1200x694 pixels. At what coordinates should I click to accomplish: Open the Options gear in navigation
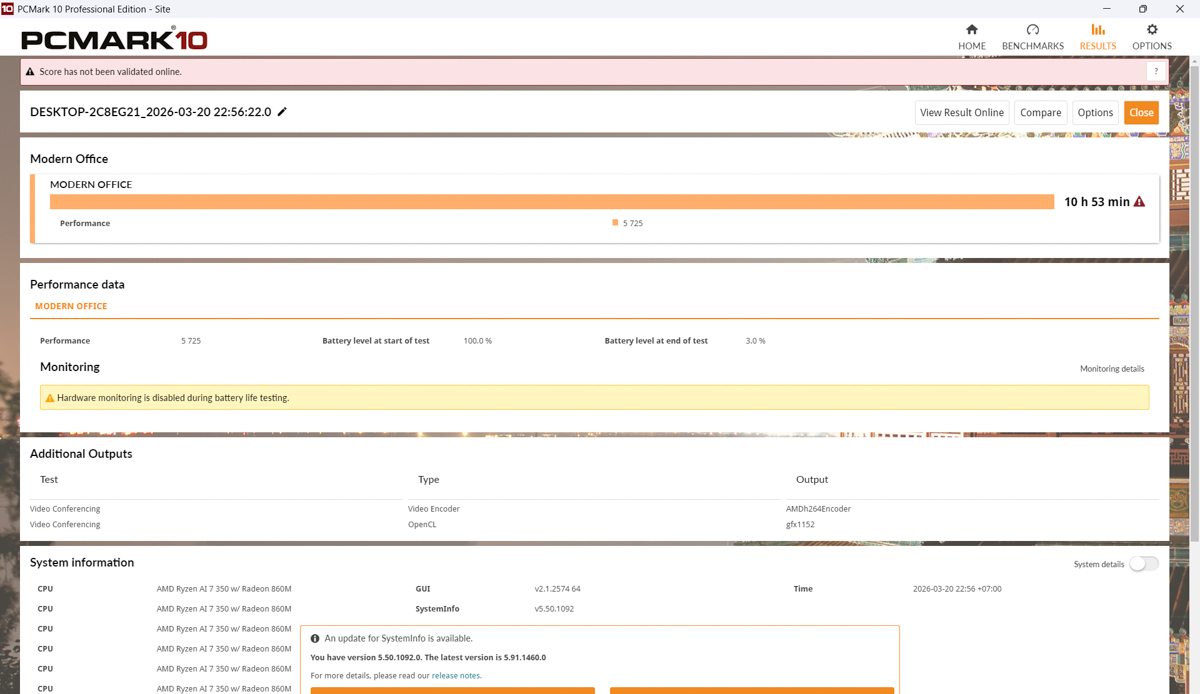(1151, 37)
